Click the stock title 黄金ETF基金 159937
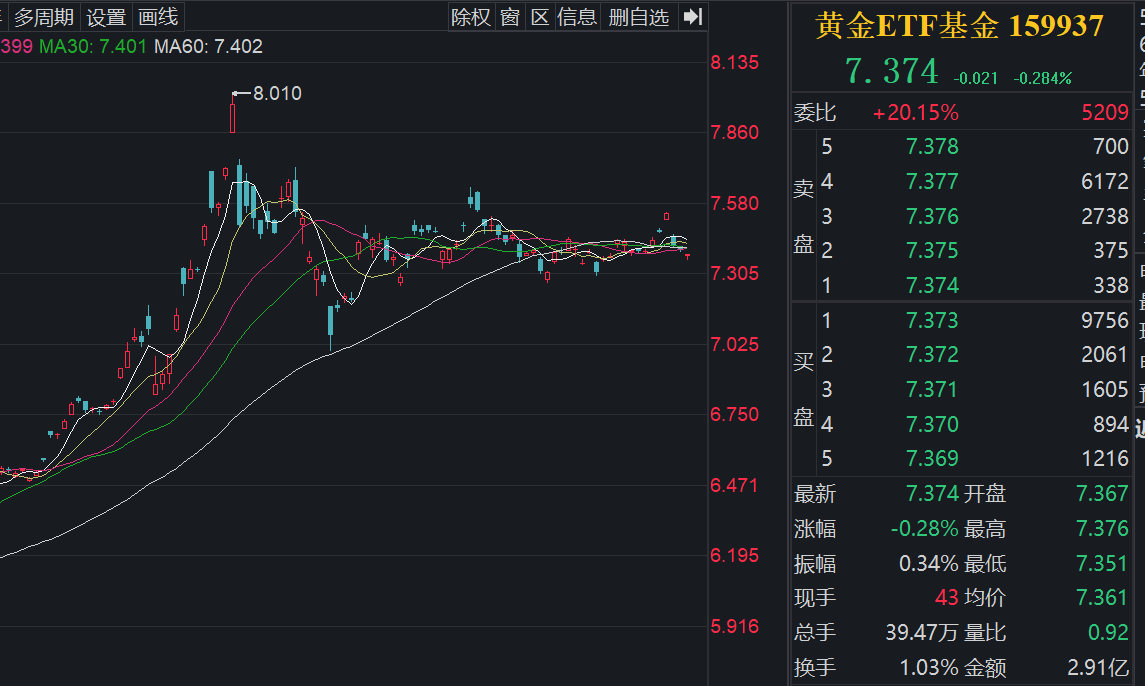The height and width of the screenshot is (686, 1145). 959,26
